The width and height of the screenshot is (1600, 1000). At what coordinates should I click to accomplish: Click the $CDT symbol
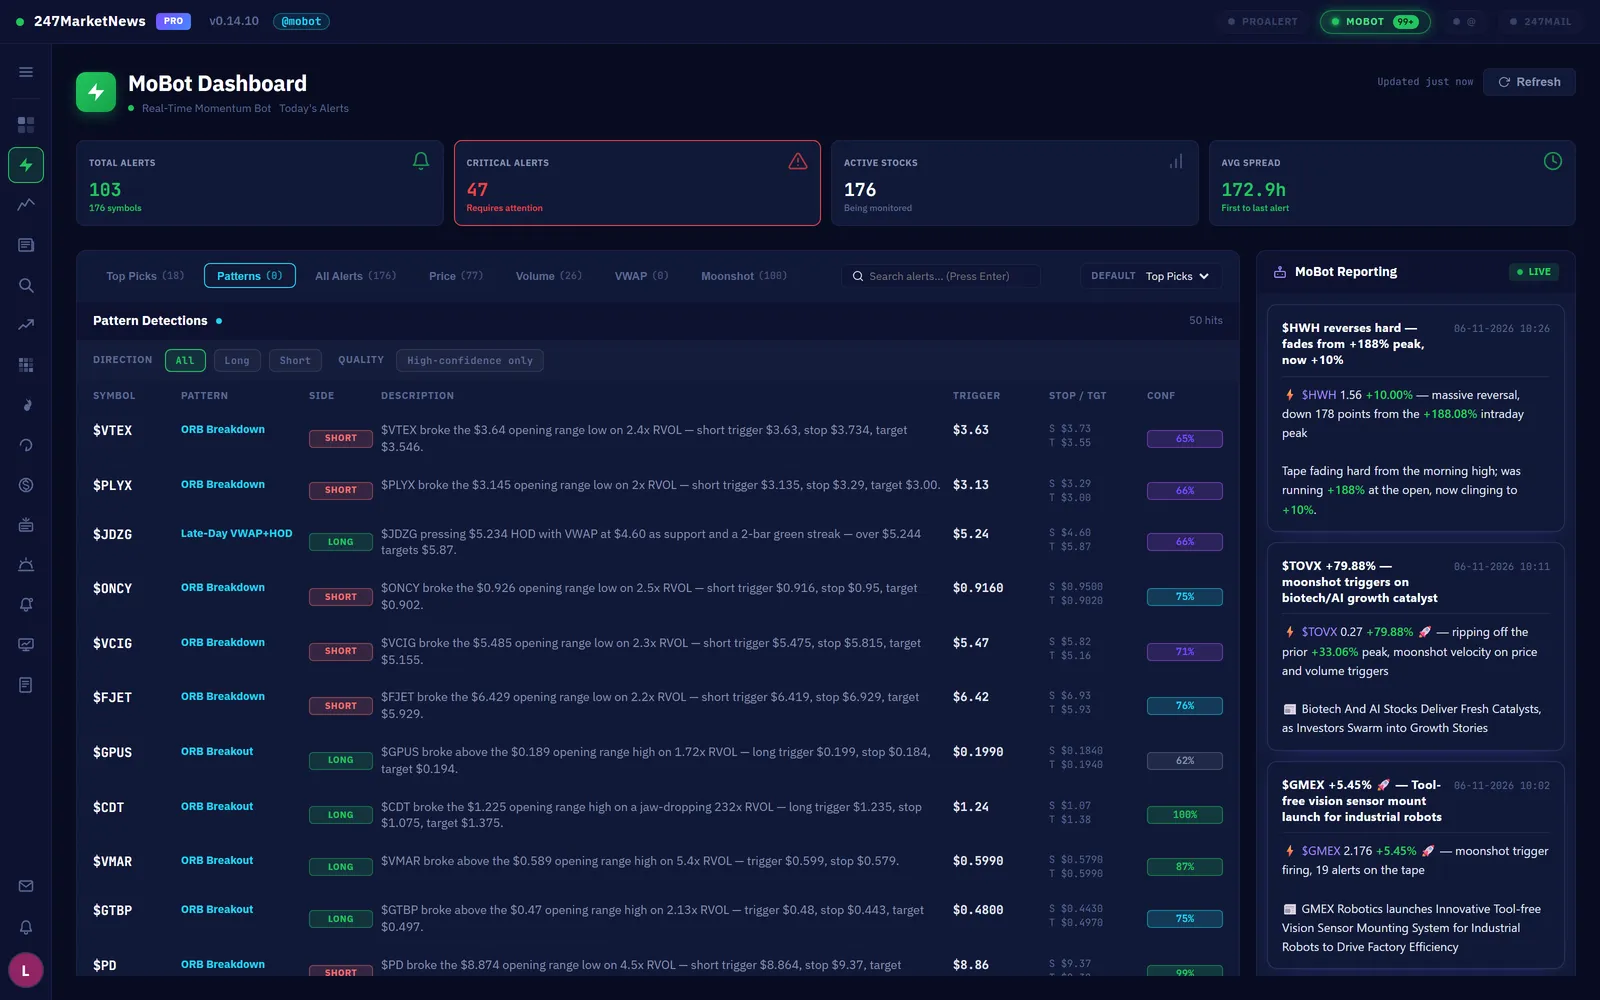108,807
